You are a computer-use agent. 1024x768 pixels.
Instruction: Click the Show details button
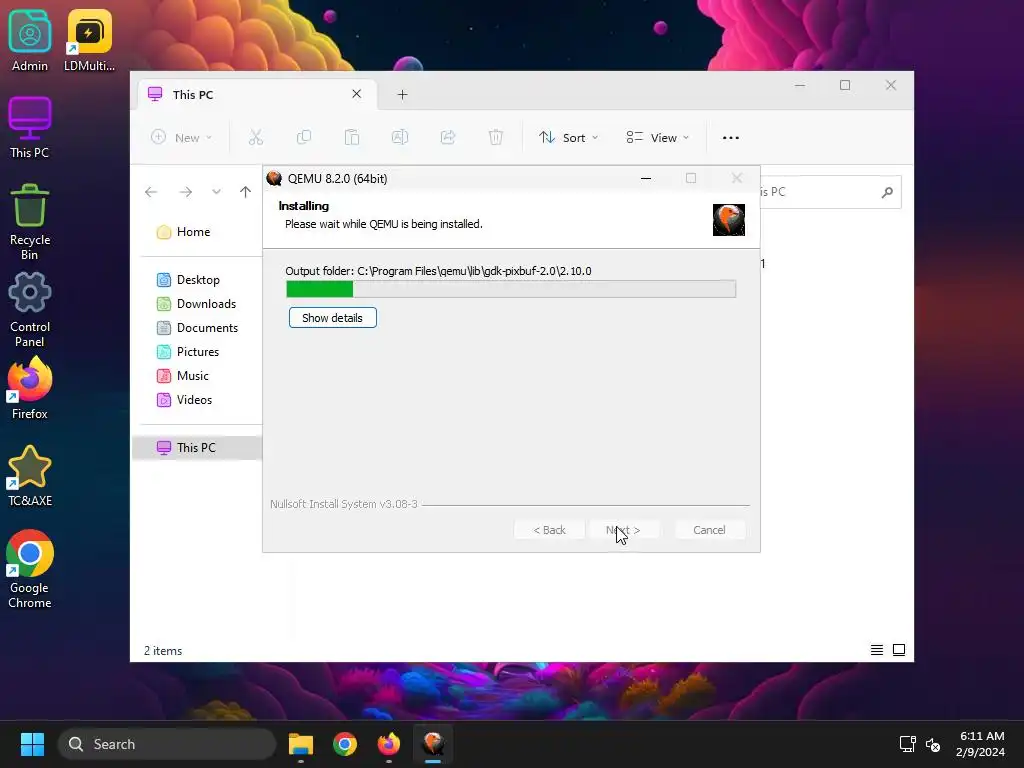(x=332, y=318)
